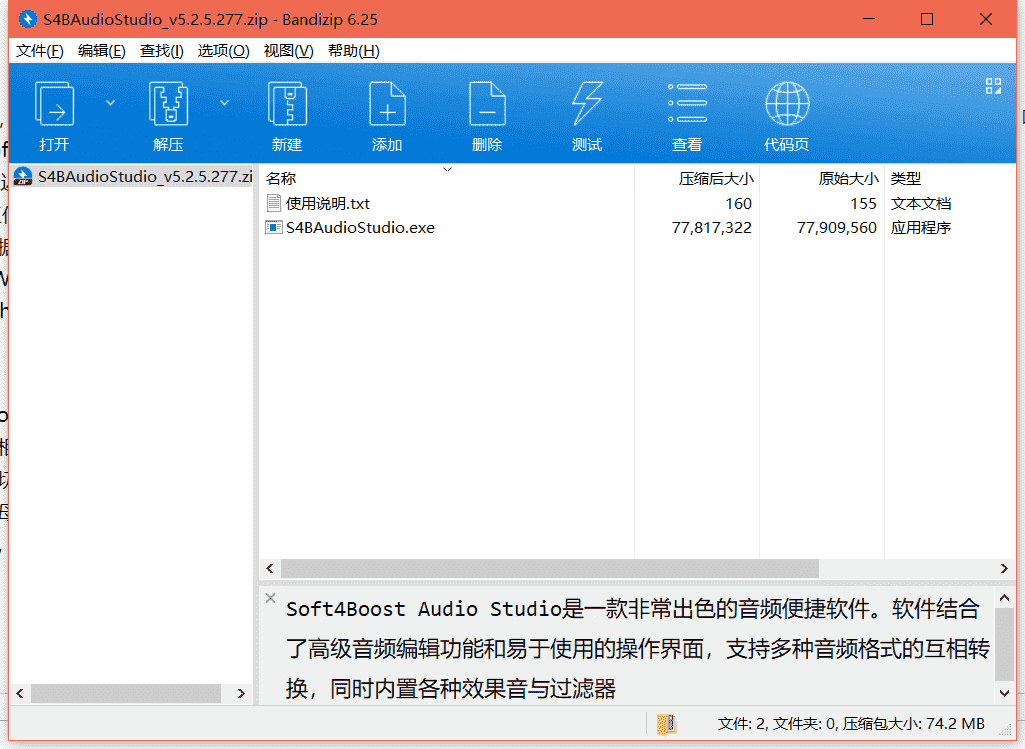Open the 选项(O) menu

[x=224, y=51]
